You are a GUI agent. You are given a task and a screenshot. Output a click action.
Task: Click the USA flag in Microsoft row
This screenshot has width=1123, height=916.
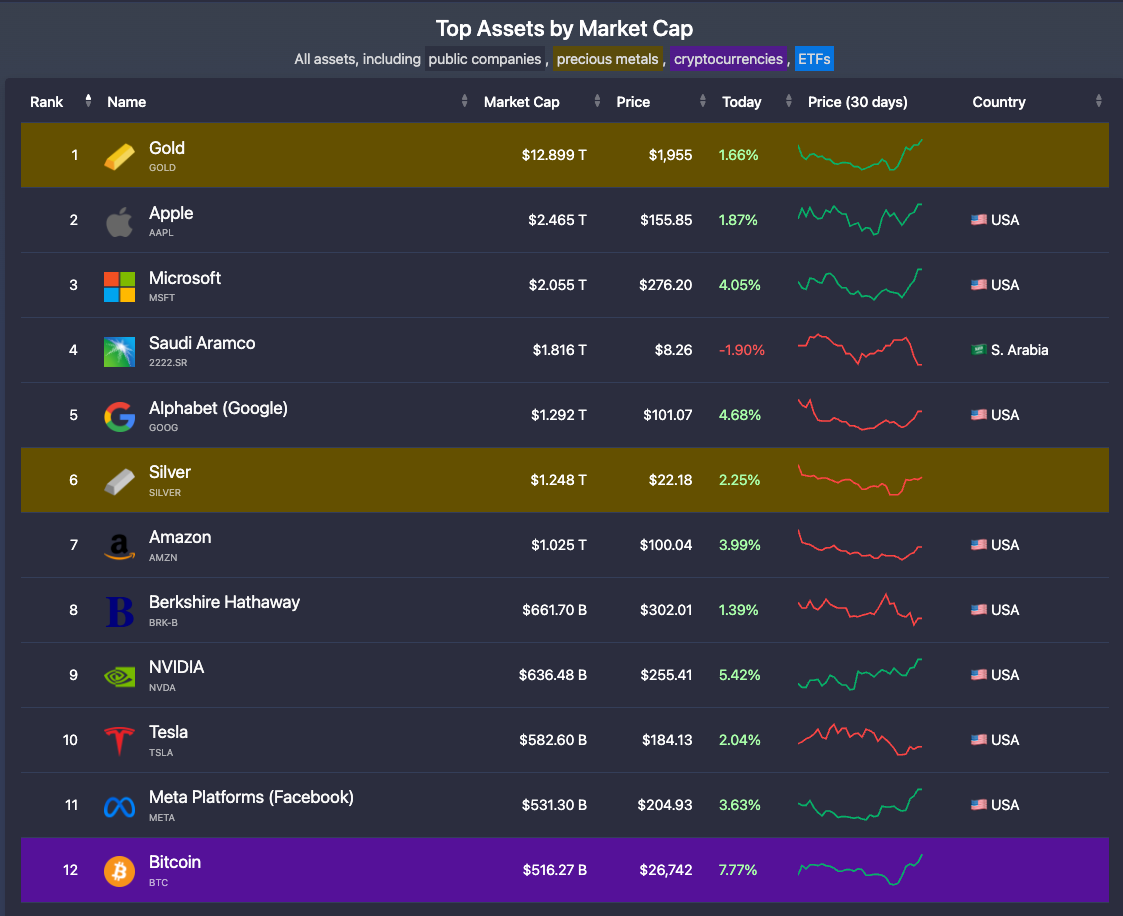point(978,285)
